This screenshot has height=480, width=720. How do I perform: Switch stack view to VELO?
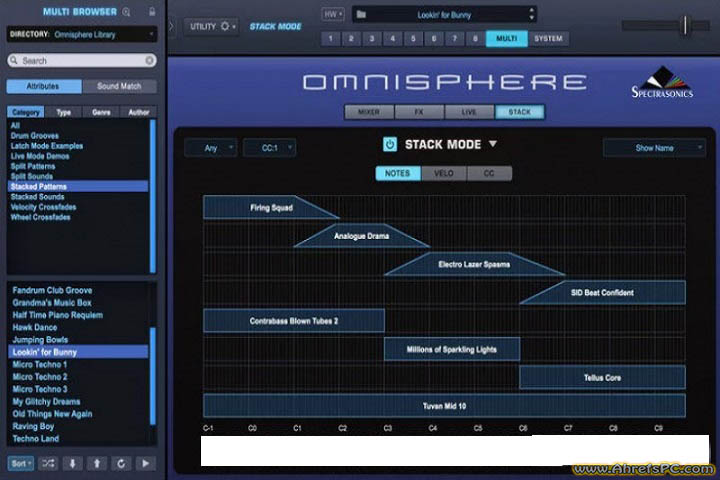point(444,173)
